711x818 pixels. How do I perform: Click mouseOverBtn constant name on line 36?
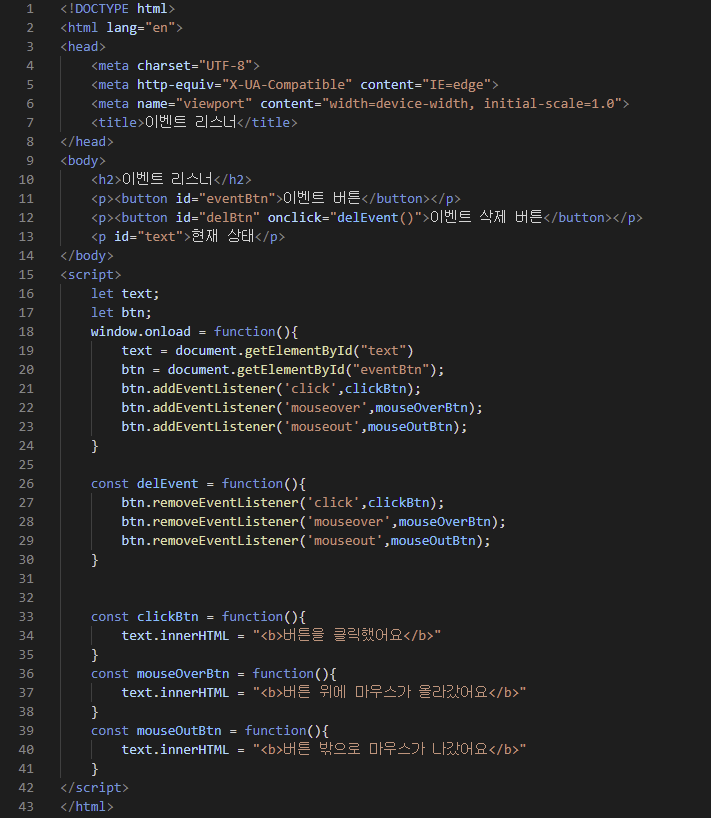183,674
